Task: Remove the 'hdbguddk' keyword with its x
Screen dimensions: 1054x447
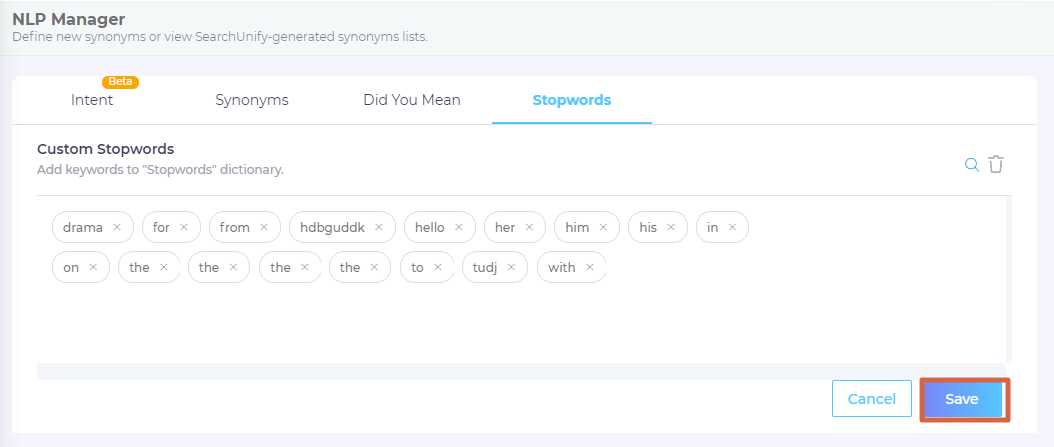Action: coord(378,227)
